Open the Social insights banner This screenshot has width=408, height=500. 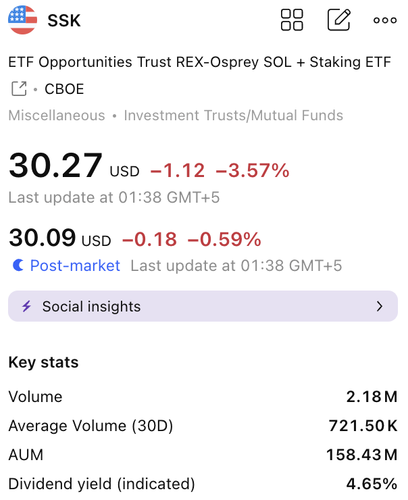tap(203, 306)
